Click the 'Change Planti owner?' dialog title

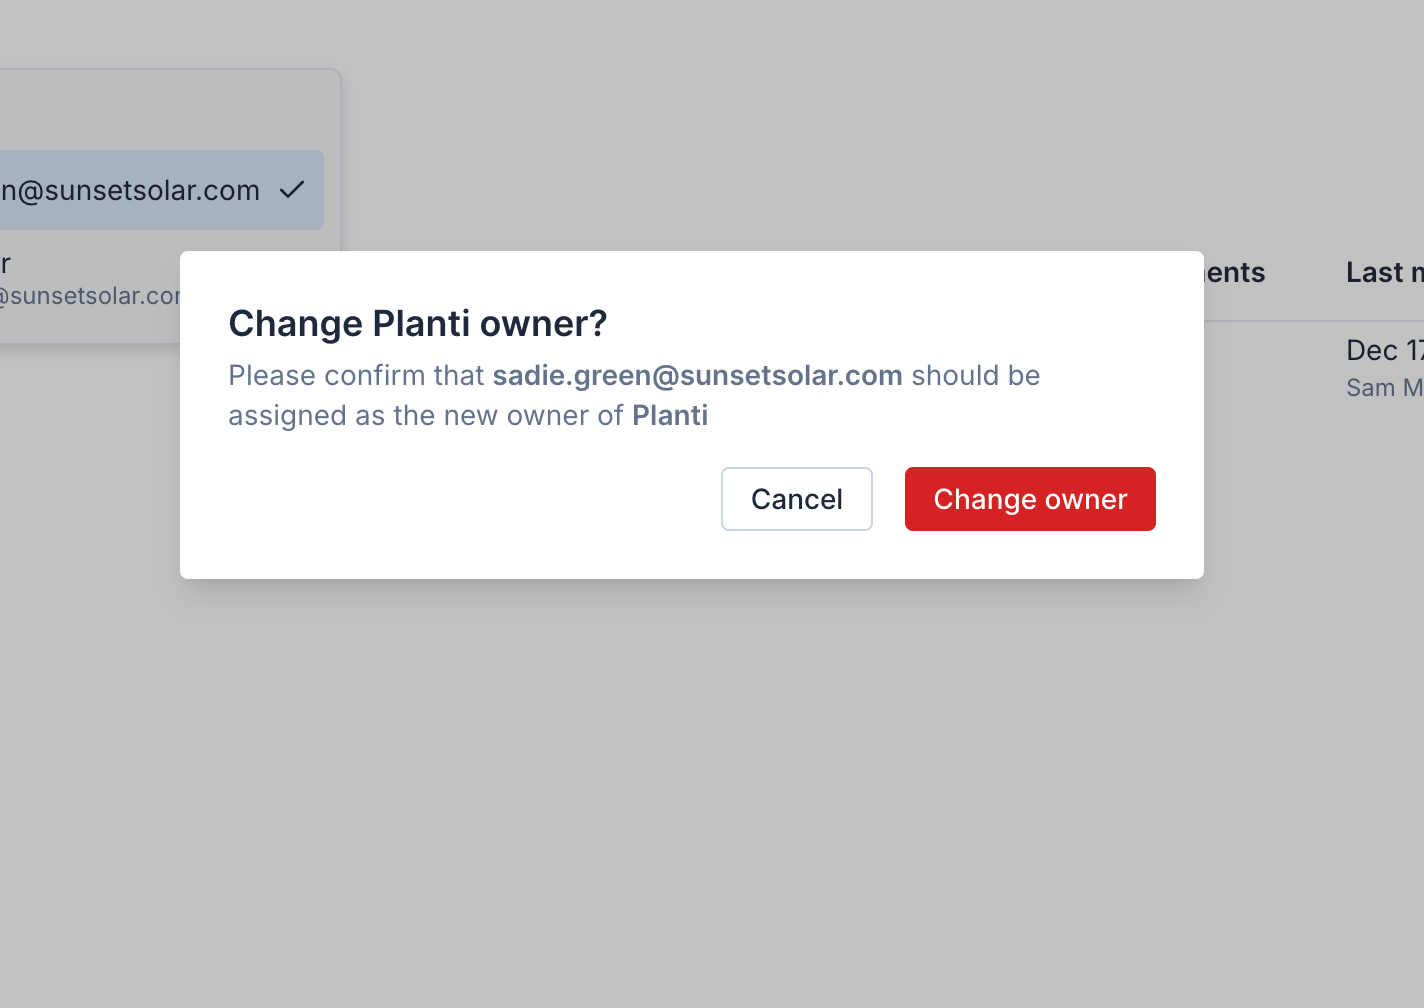(418, 323)
